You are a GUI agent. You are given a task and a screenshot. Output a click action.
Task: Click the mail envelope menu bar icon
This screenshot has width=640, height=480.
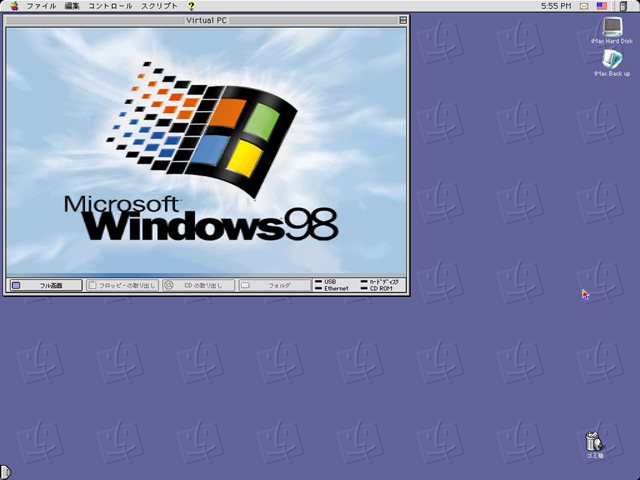pos(584,6)
